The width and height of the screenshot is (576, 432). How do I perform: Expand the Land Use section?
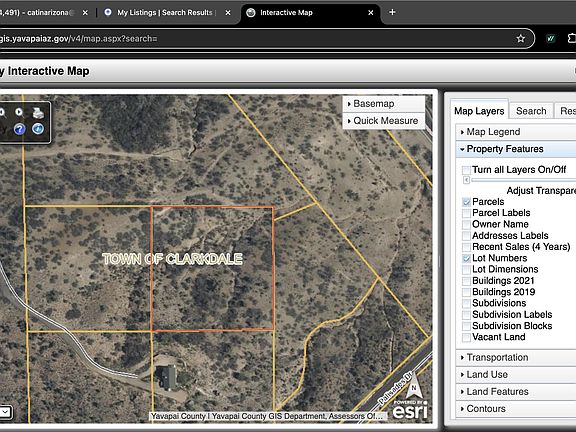[516, 375]
